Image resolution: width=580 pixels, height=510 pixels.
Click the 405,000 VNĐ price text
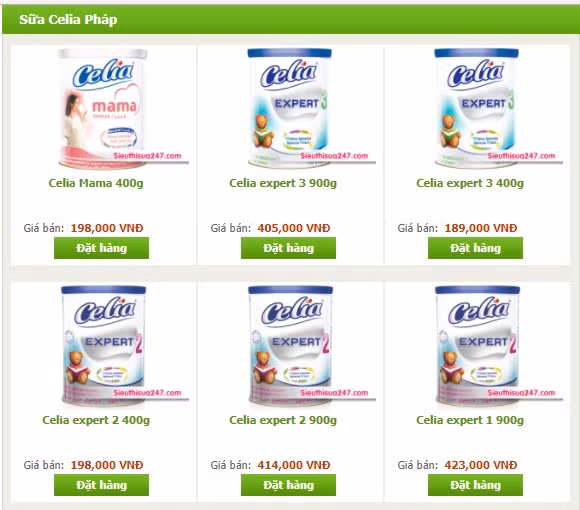point(294,228)
